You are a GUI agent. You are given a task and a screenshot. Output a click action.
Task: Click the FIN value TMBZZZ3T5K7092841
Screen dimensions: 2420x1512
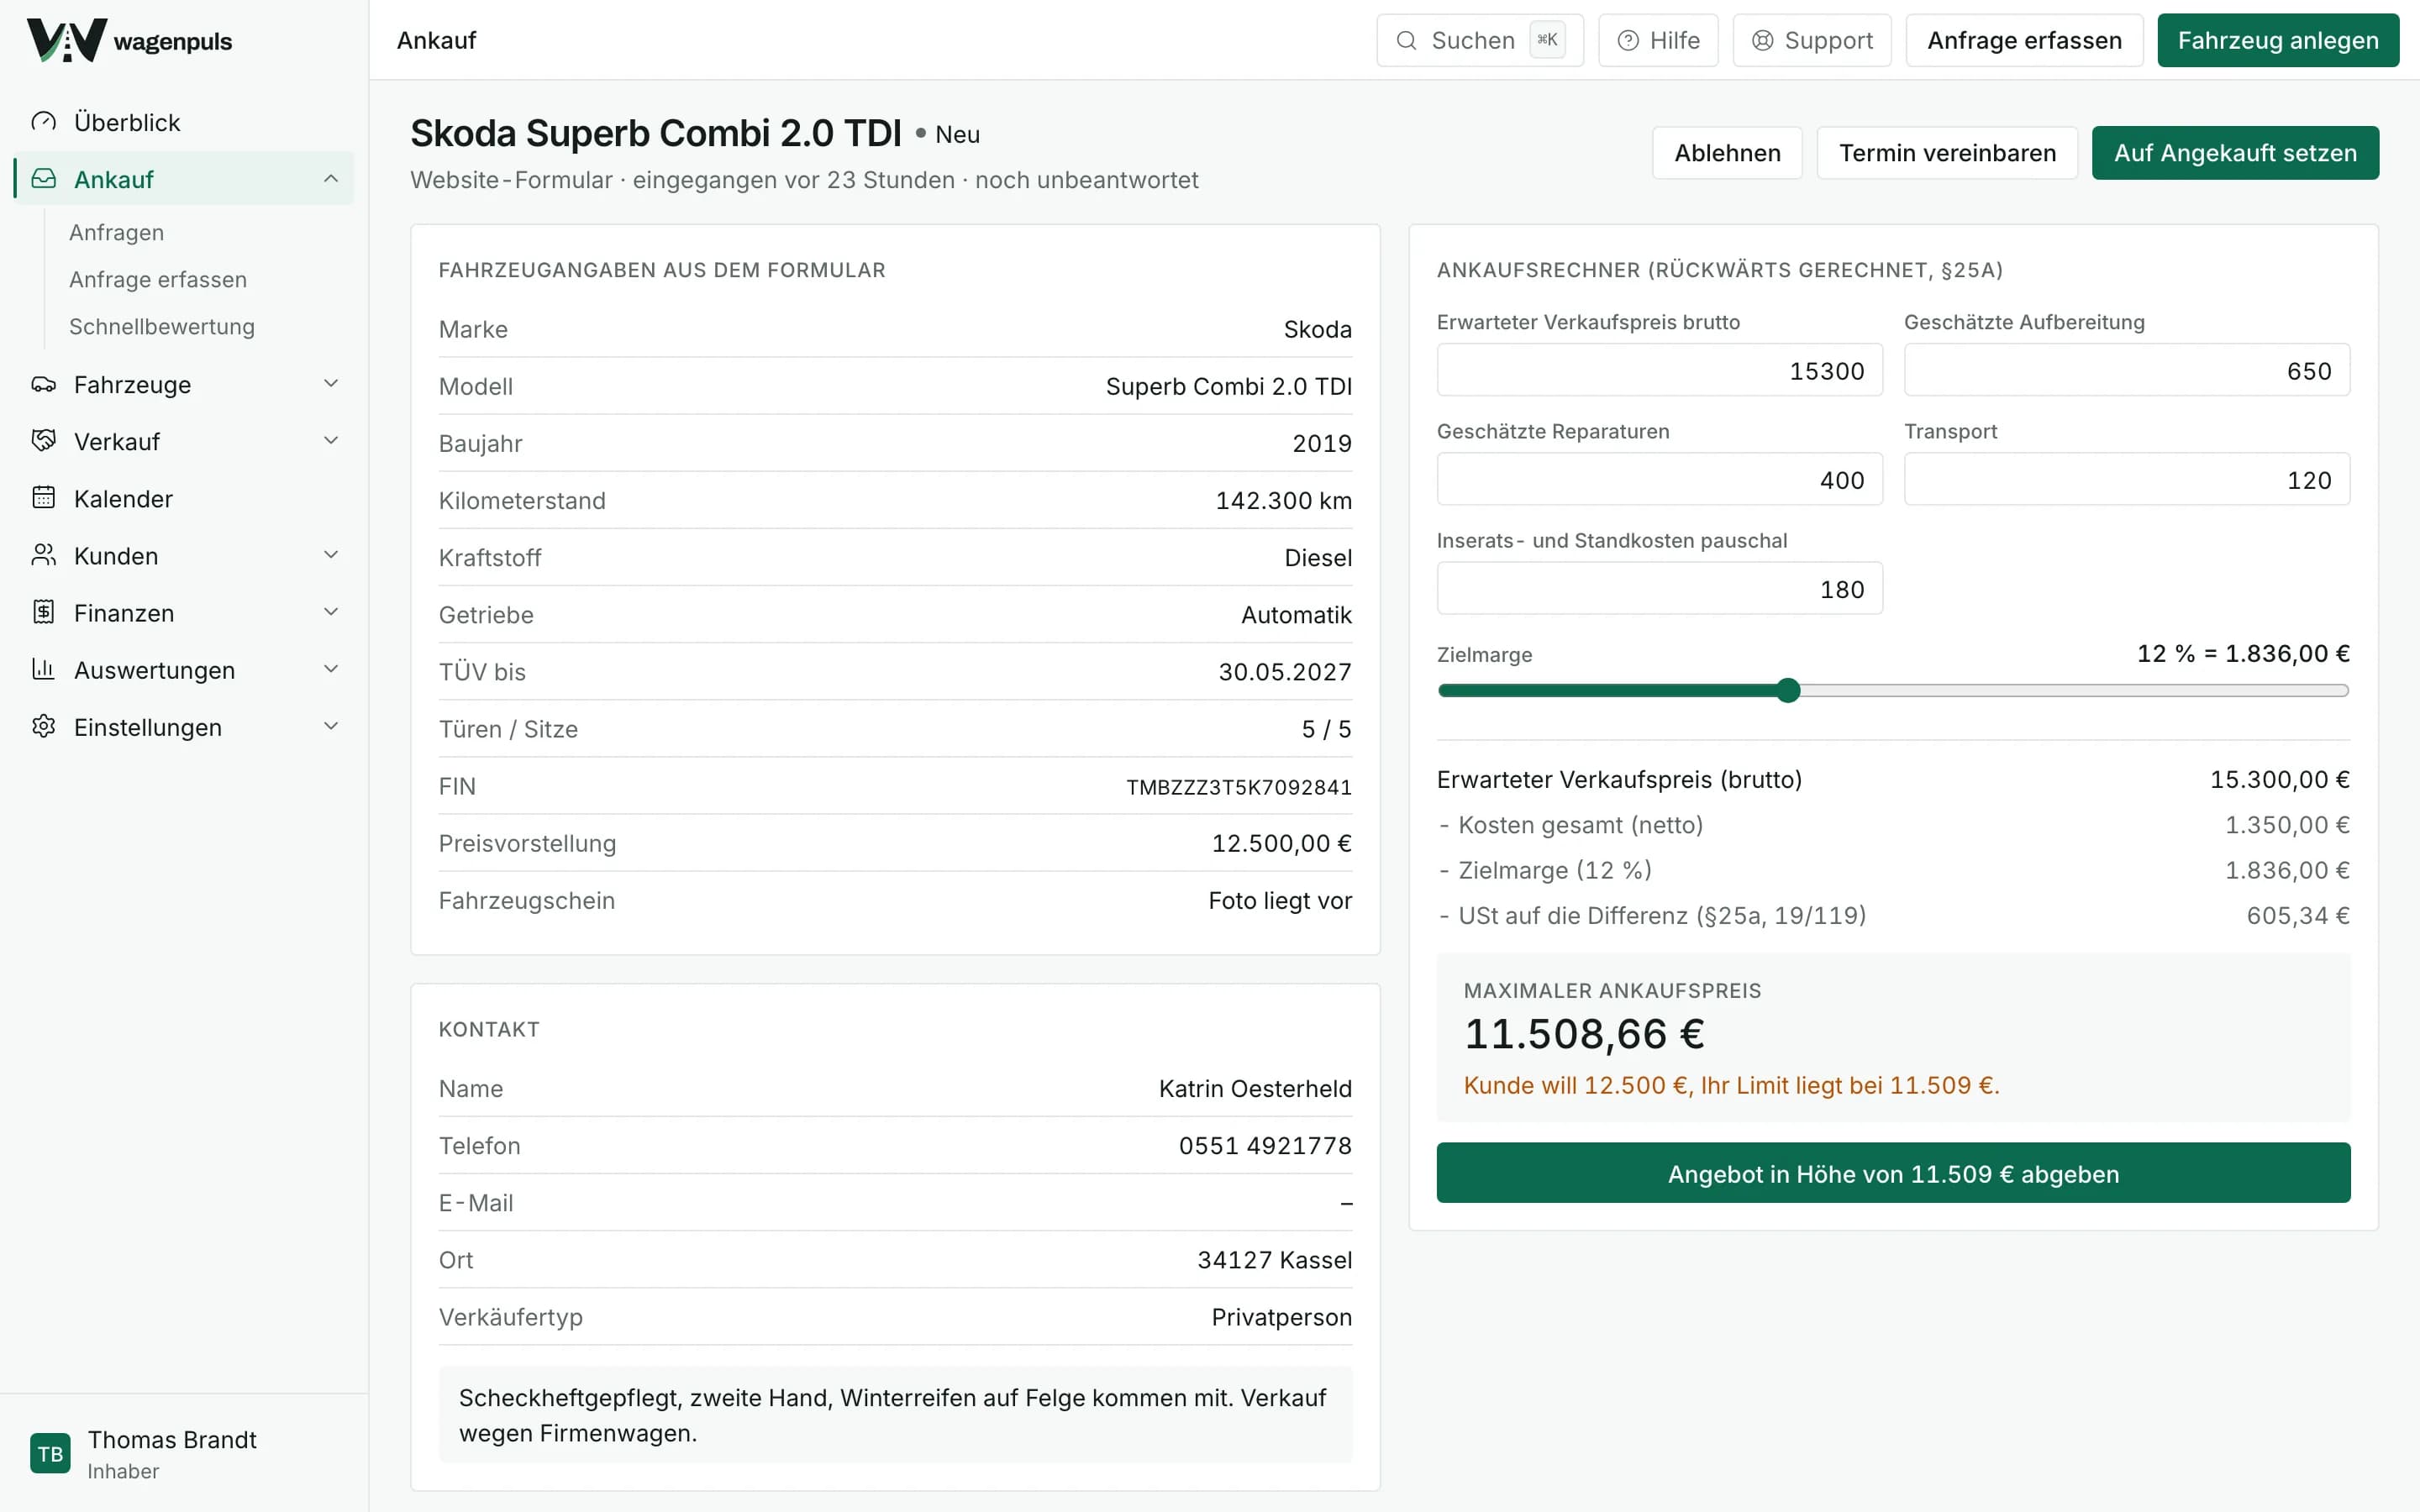click(x=1239, y=787)
